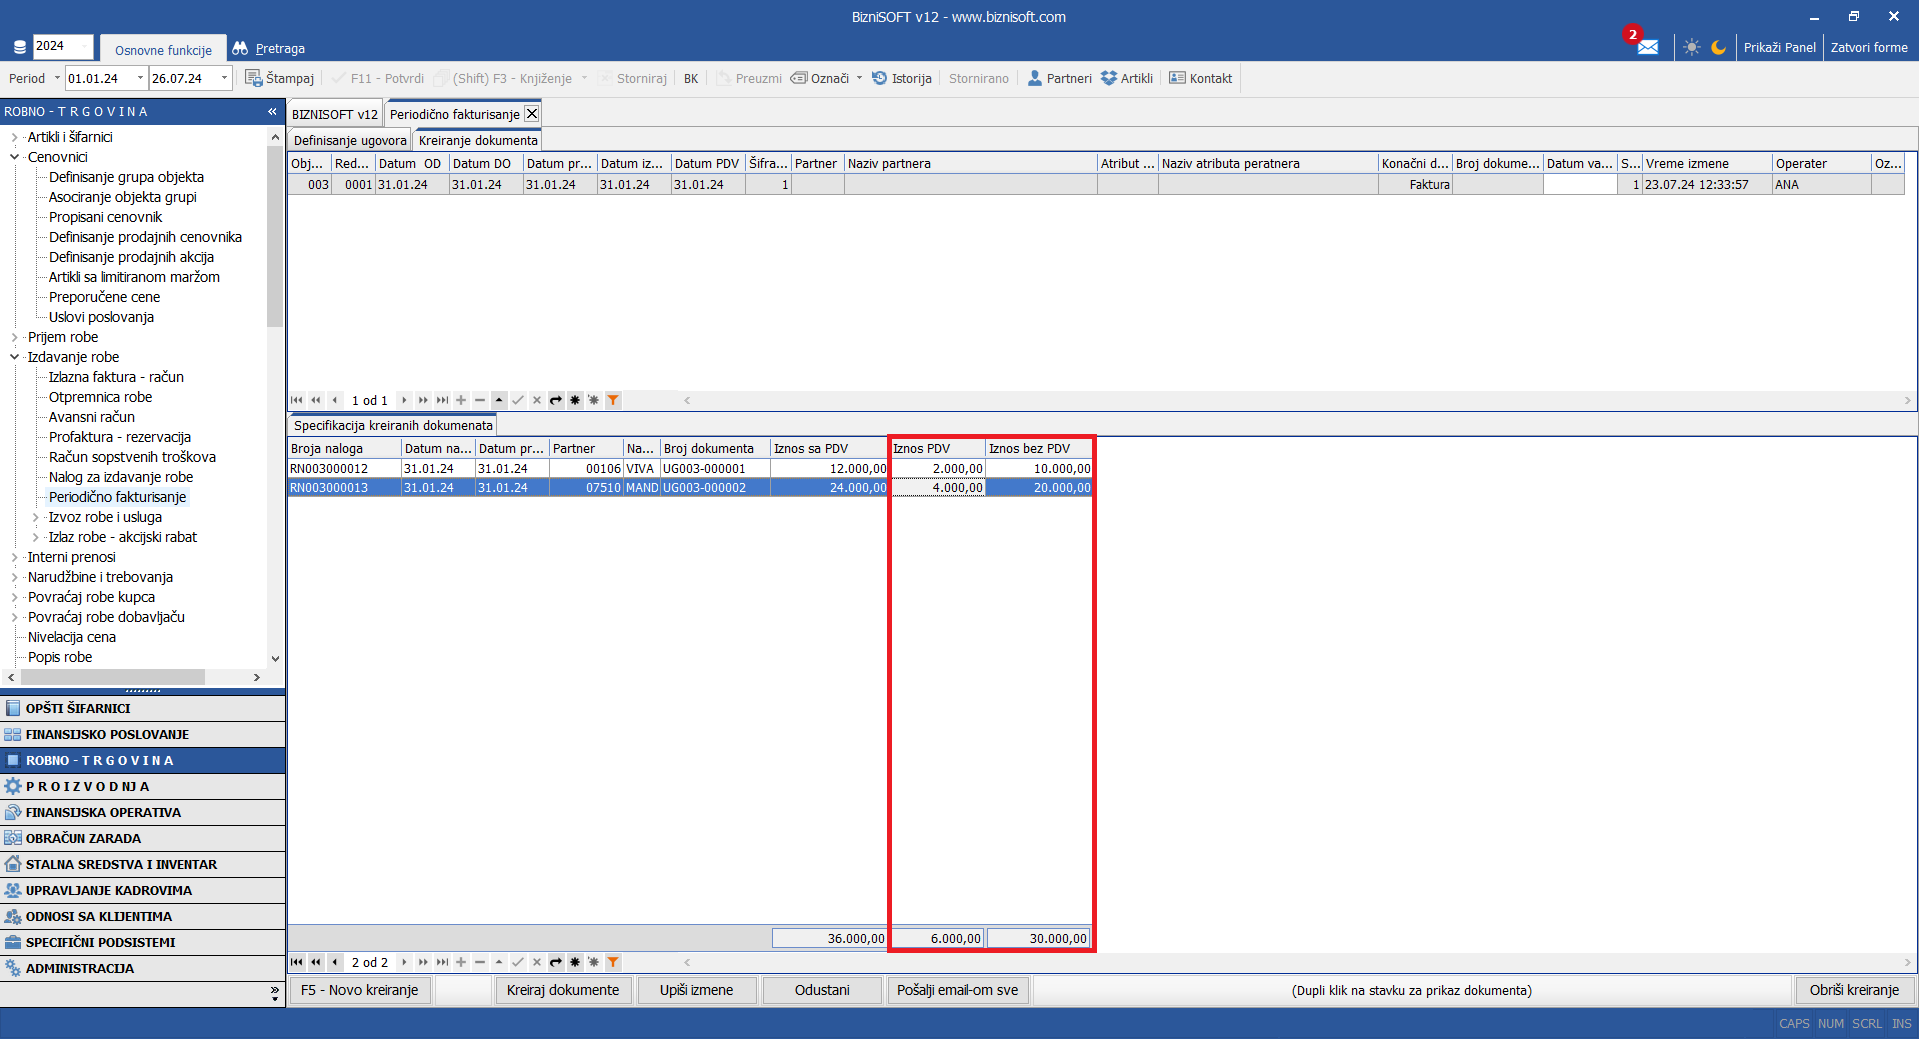Open the Označi dropdown arrow
The width and height of the screenshot is (1919, 1039).
(x=859, y=78)
